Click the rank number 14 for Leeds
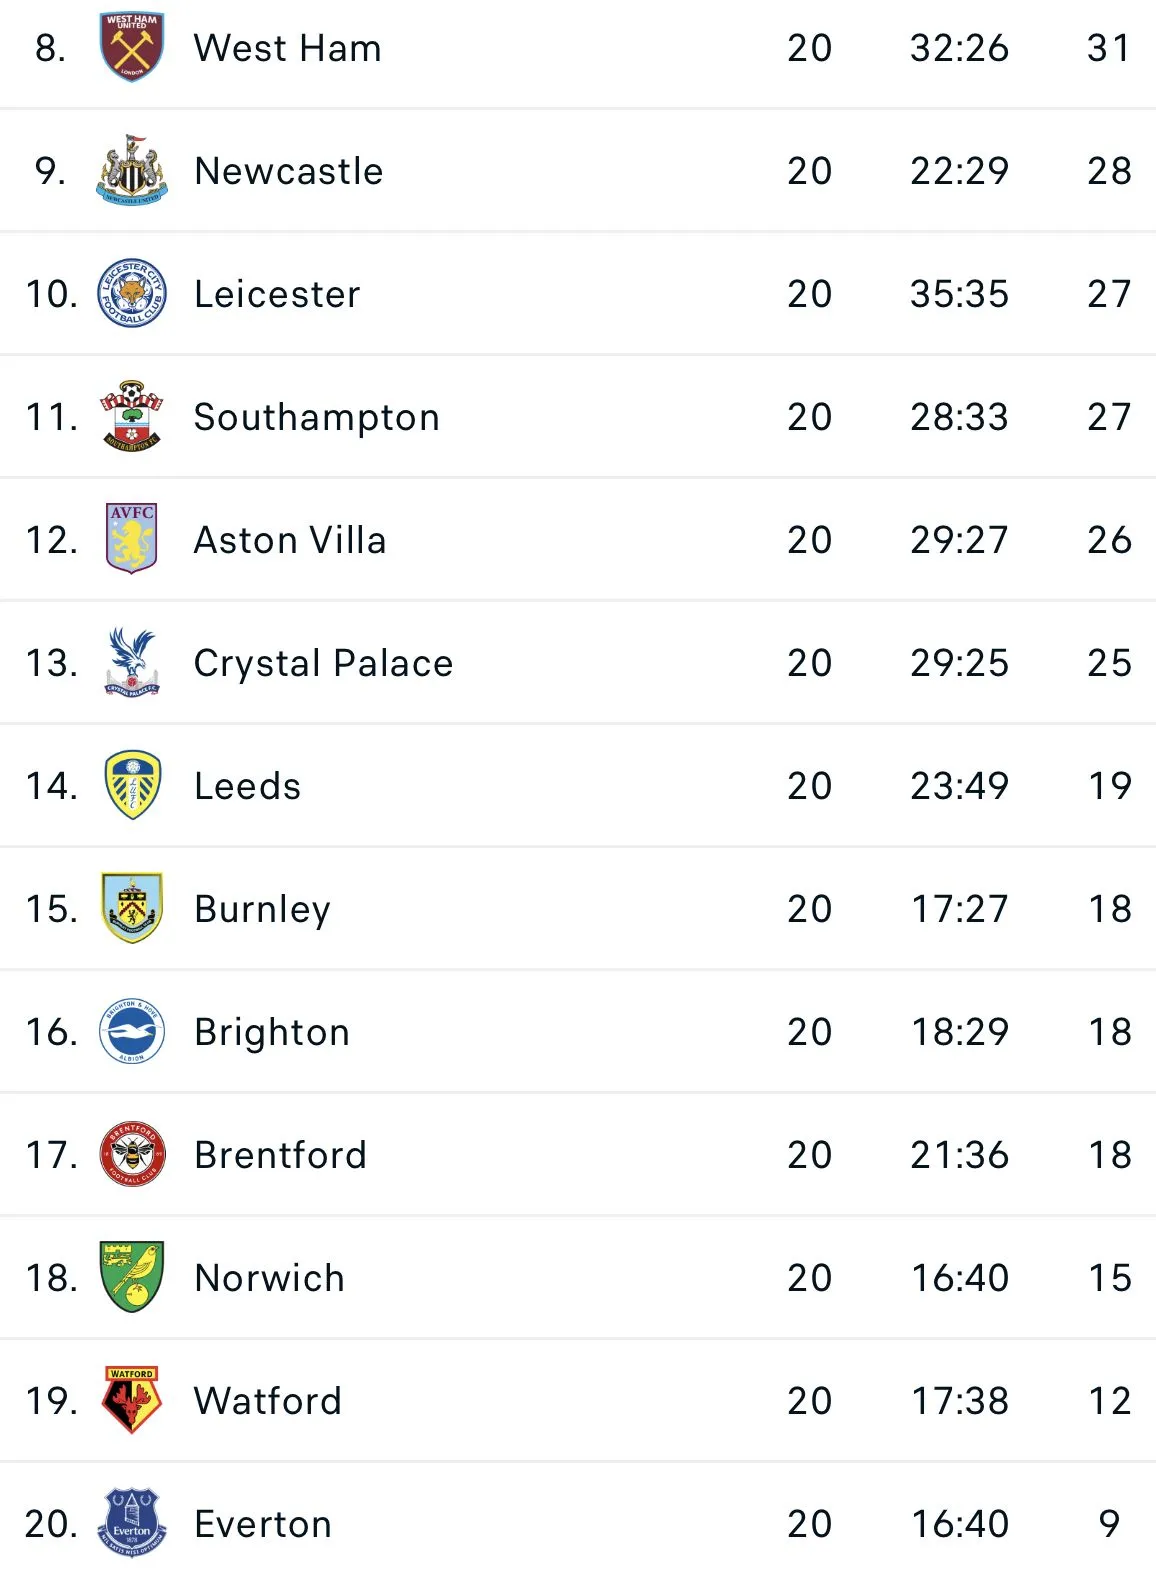 pyautogui.click(x=51, y=786)
